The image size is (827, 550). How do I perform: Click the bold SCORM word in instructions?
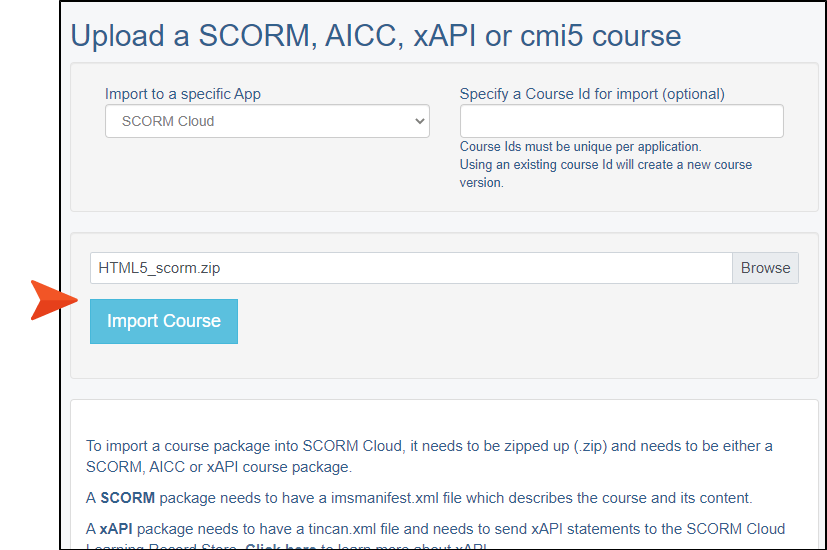click(128, 498)
